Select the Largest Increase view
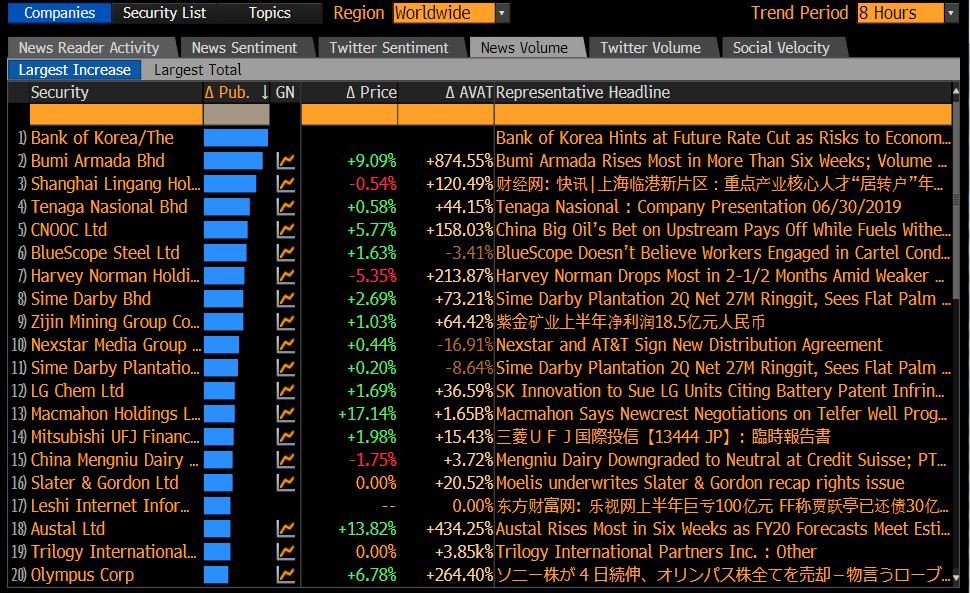 [x=75, y=70]
